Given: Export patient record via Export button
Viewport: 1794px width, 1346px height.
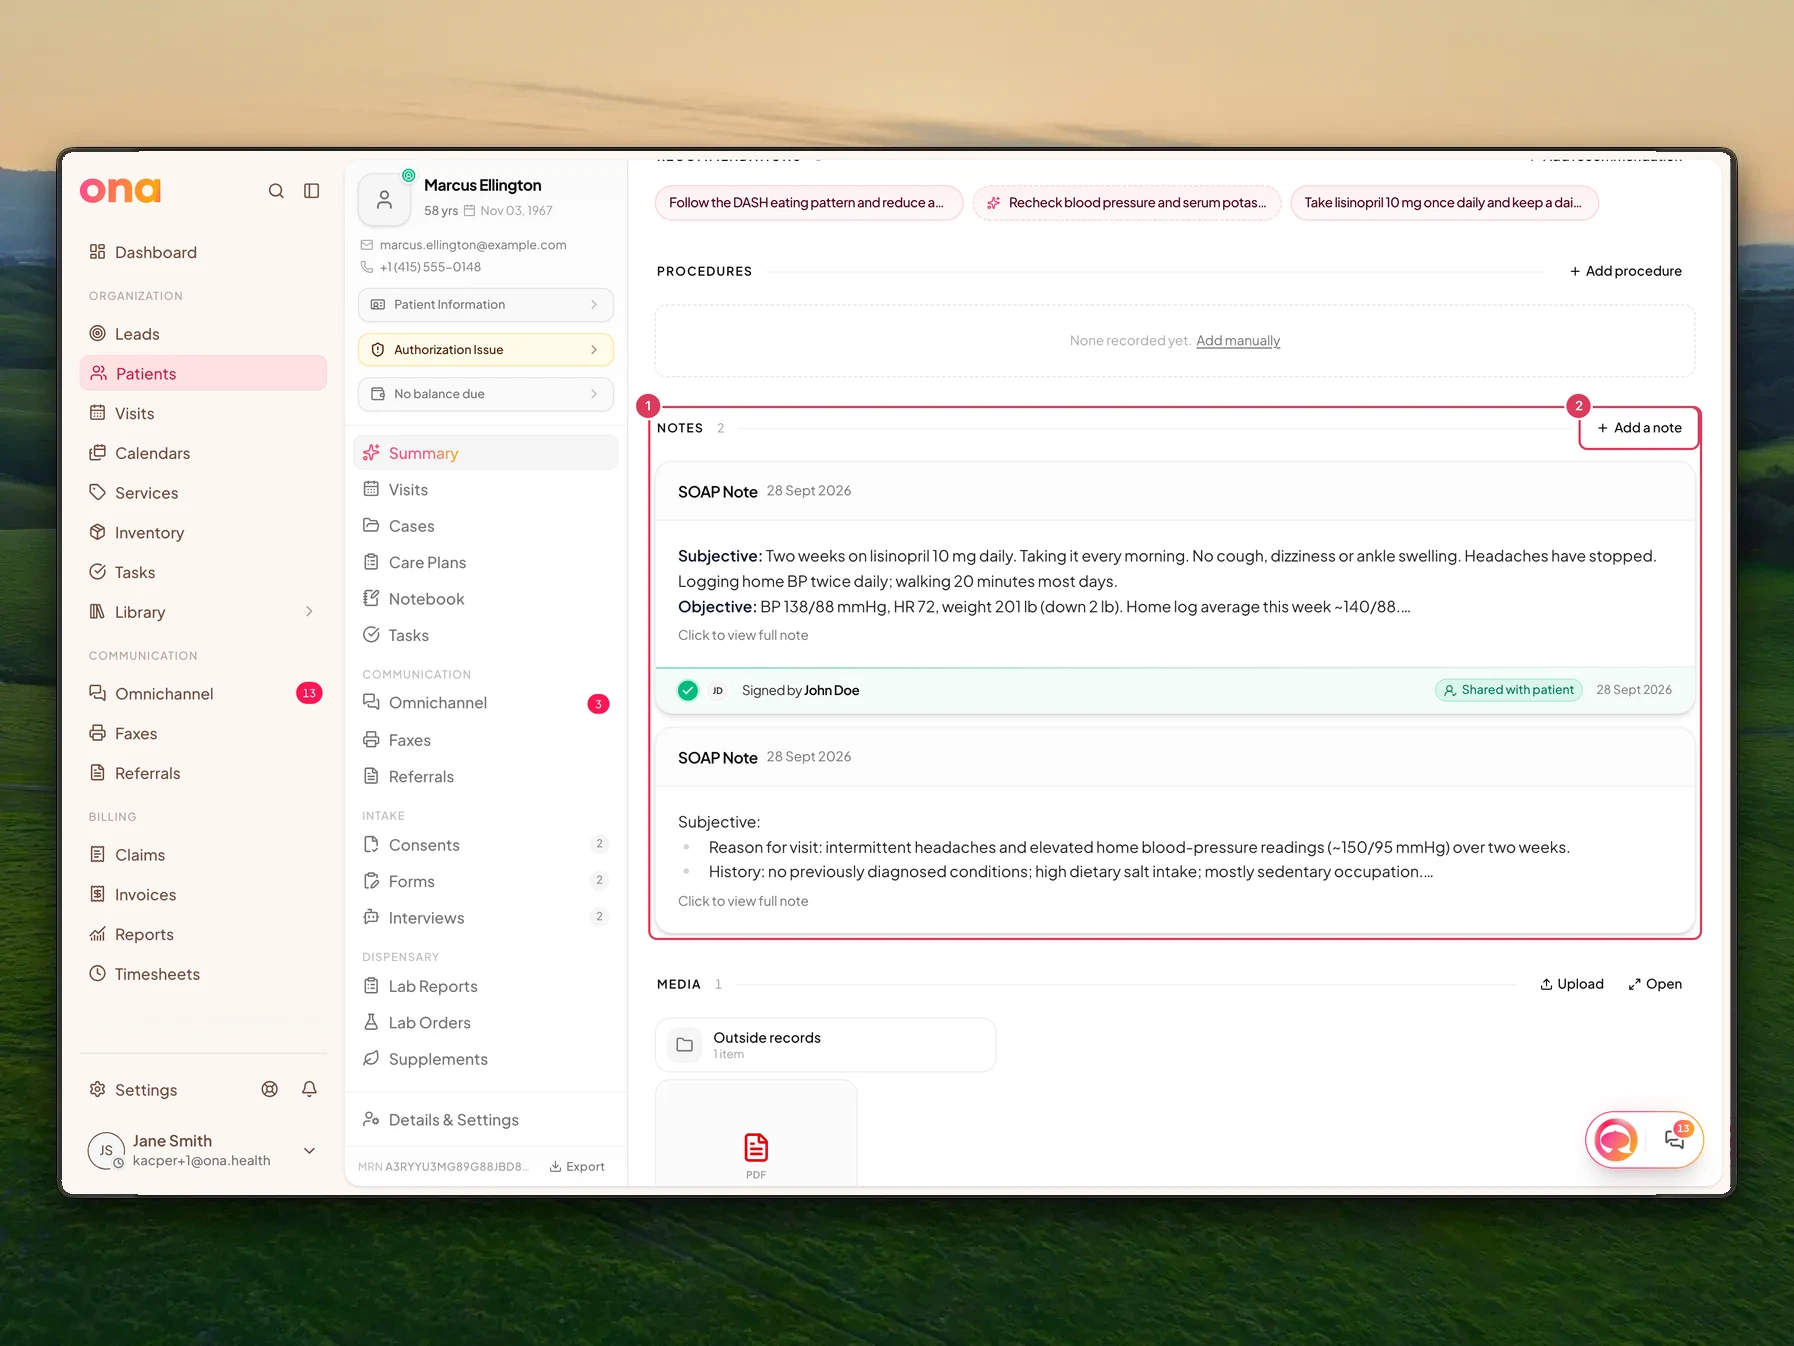Looking at the screenshot, I should pyautogui.click(x=577, y=1167).
